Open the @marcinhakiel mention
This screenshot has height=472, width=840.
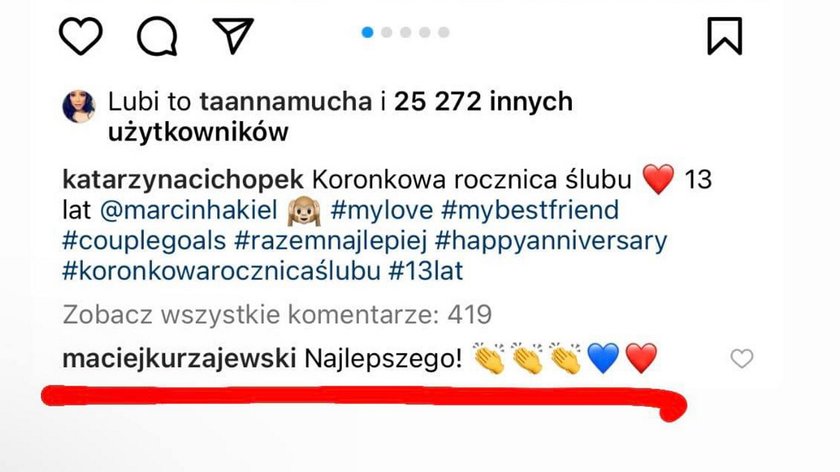(189, 211)
